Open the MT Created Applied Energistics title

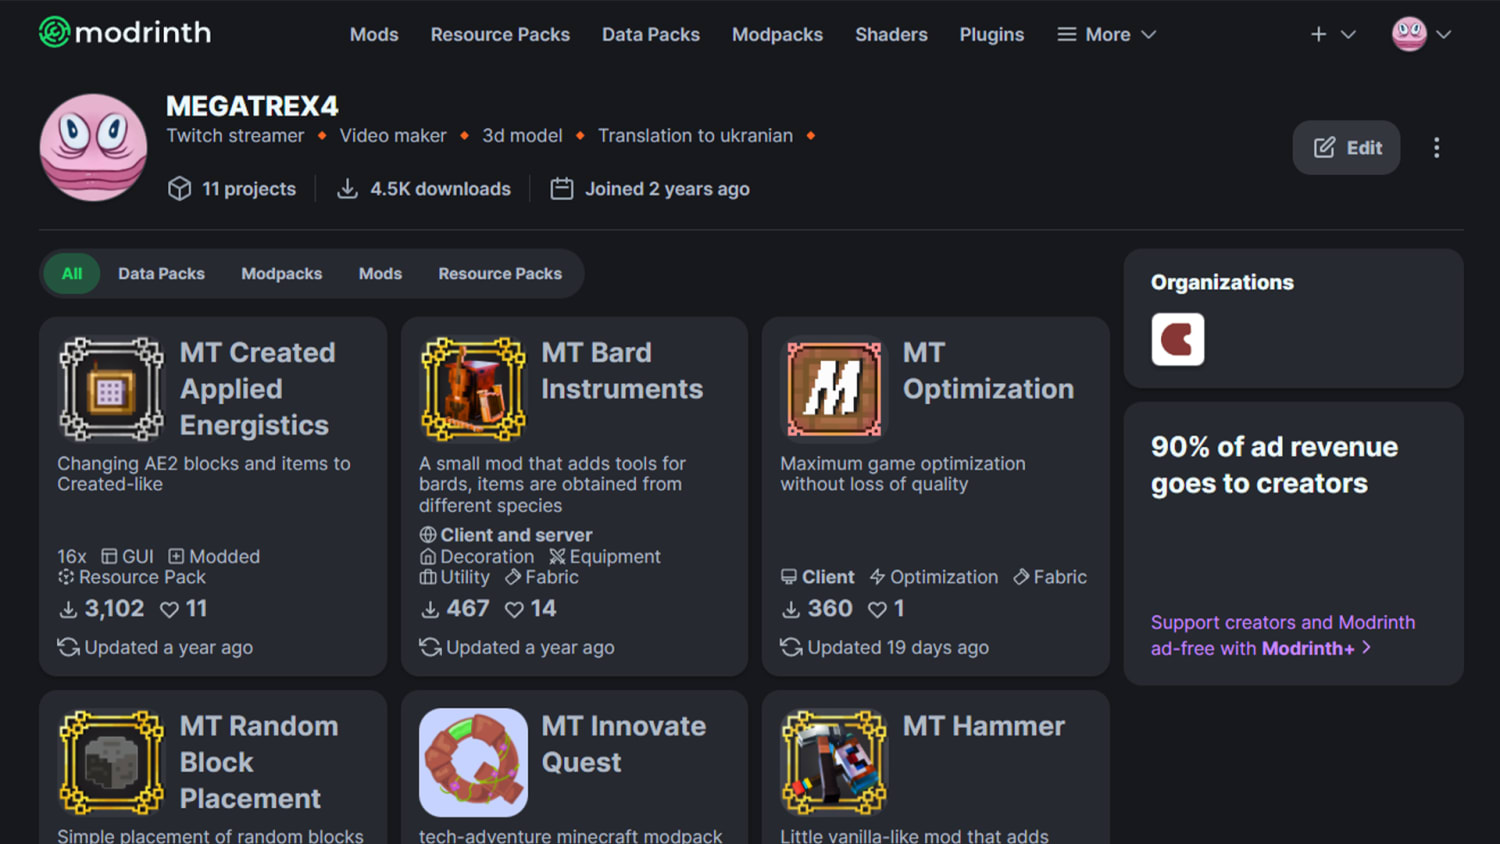coord(257,389)
